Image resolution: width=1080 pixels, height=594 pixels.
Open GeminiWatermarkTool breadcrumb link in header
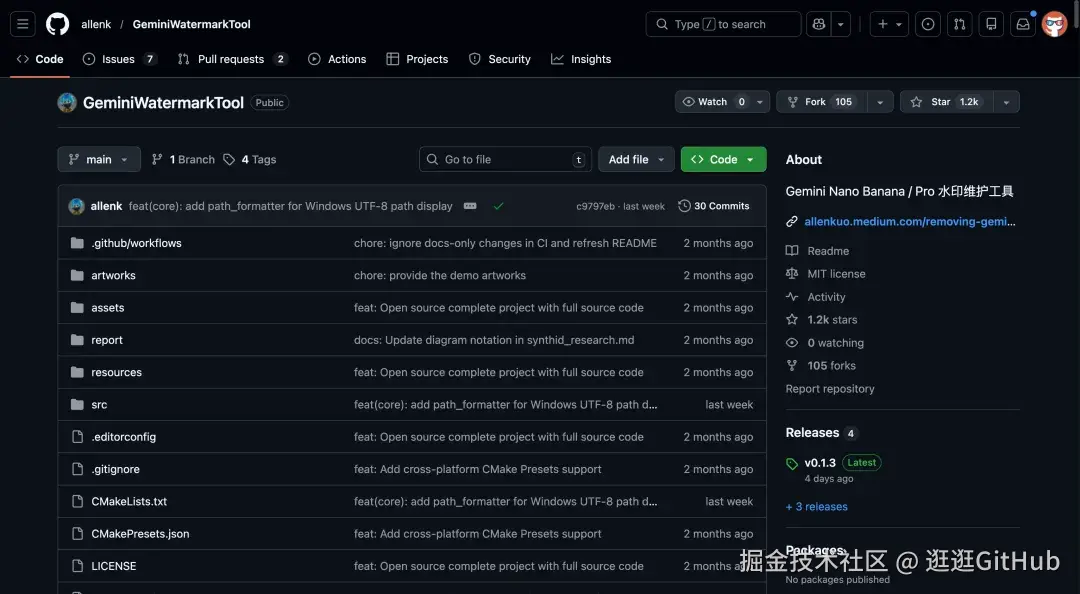pos(191,24)
